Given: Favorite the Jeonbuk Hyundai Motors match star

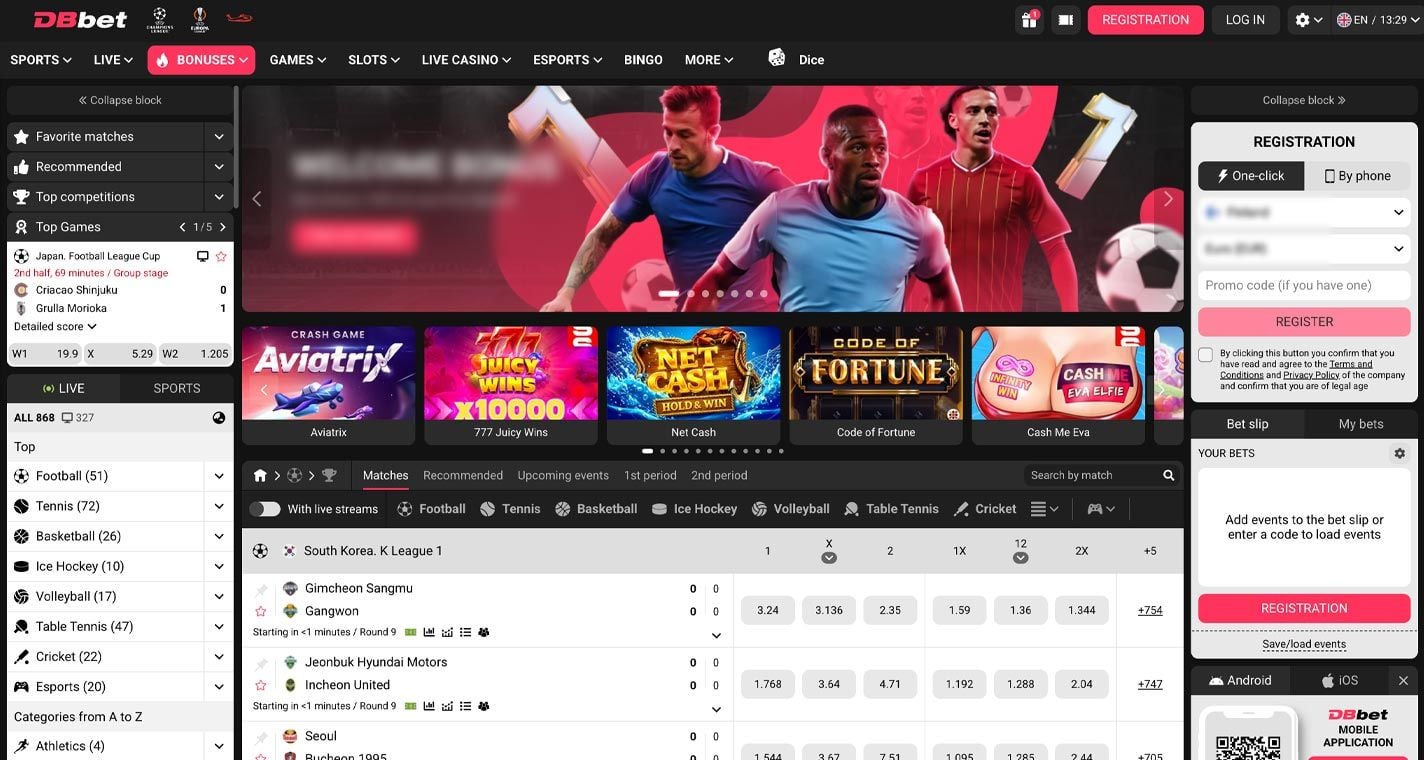Looking at the screenshot, I should coord(261,685).
